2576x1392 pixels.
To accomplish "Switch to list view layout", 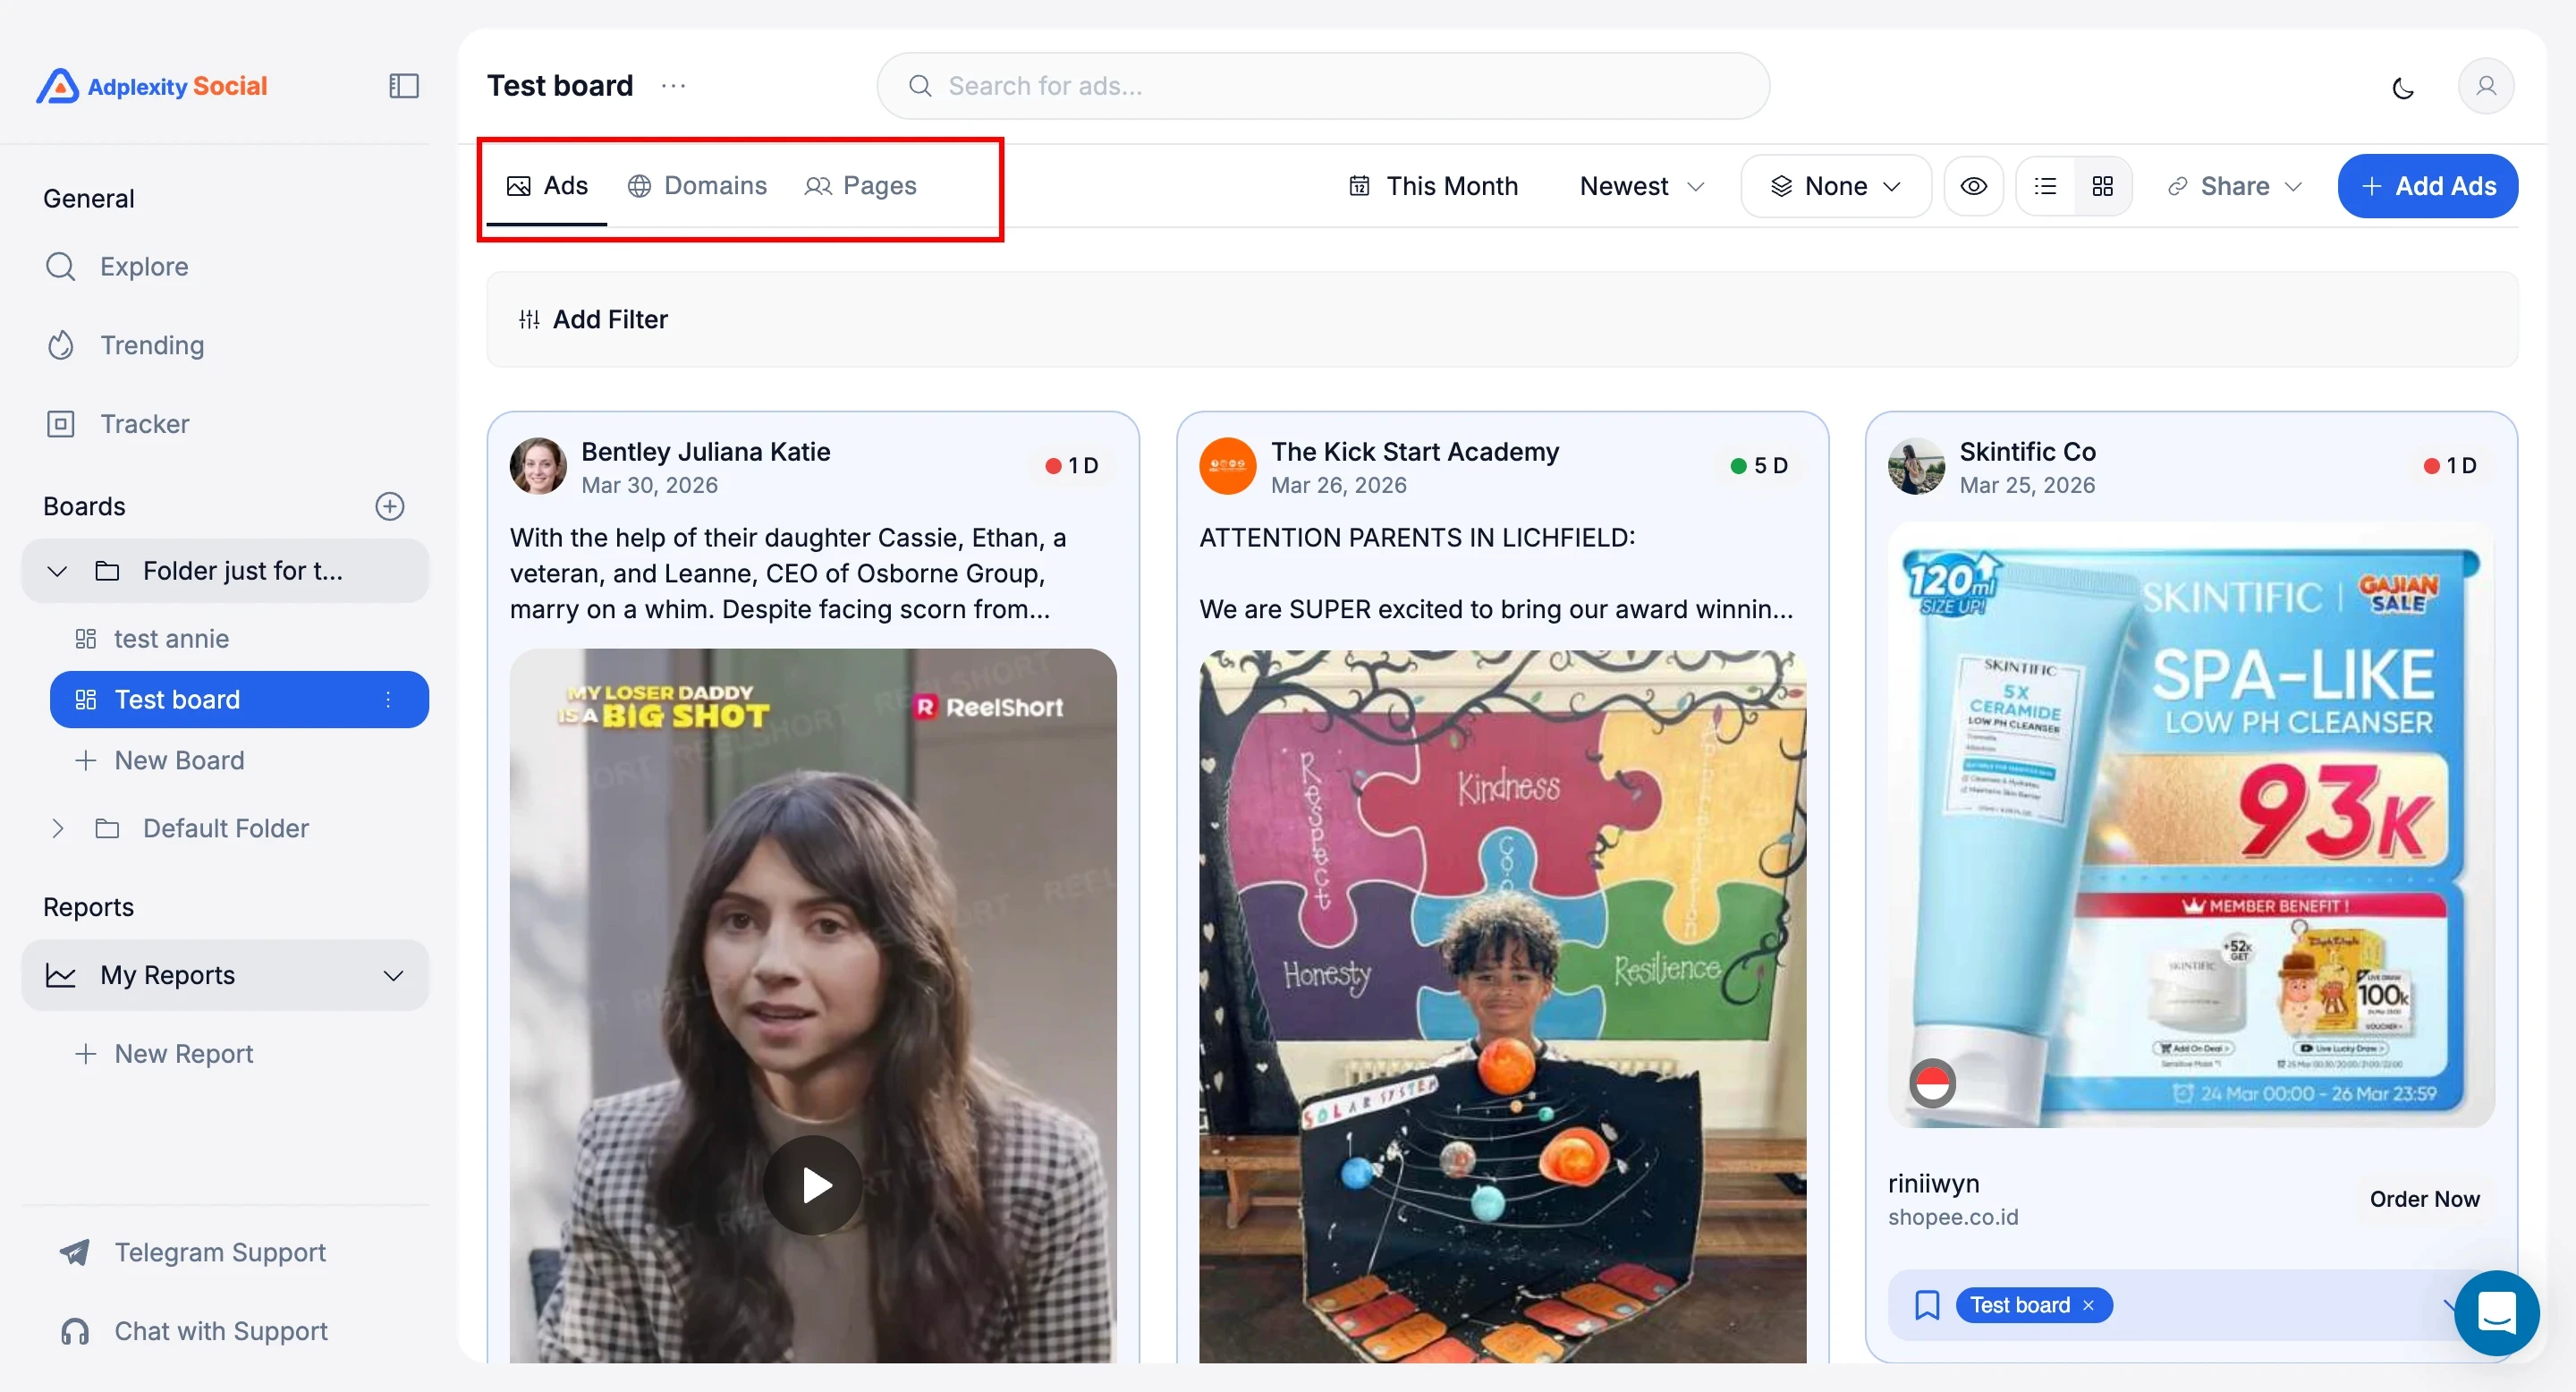I will pos(2045,186).
